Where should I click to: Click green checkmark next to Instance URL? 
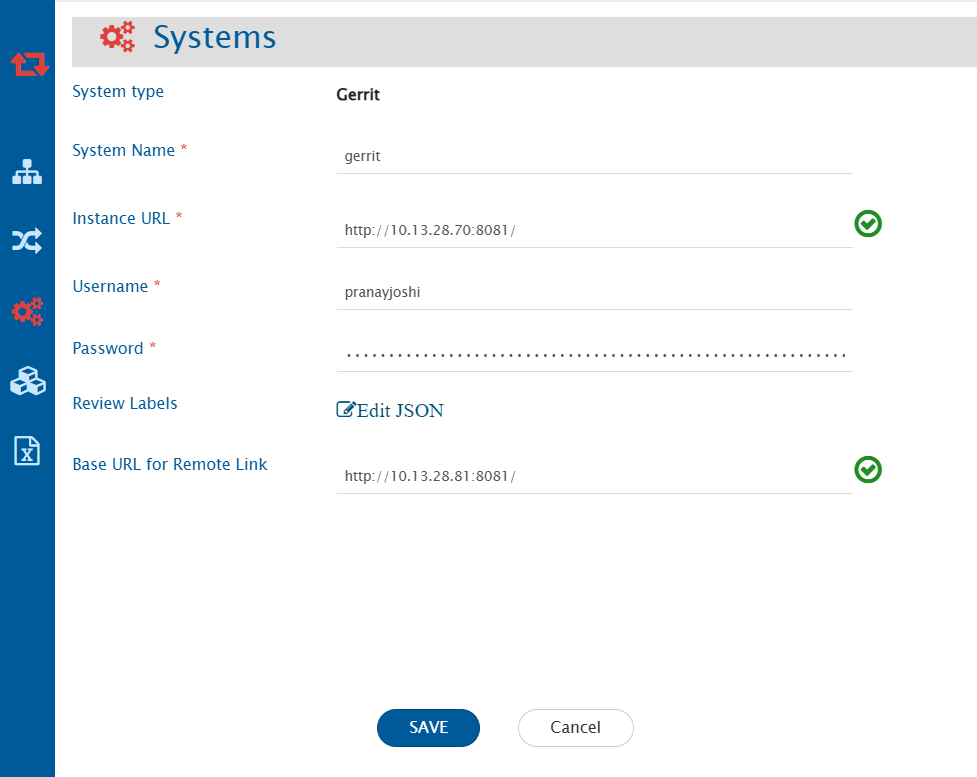pyautogui.click(x=868, y=224)
